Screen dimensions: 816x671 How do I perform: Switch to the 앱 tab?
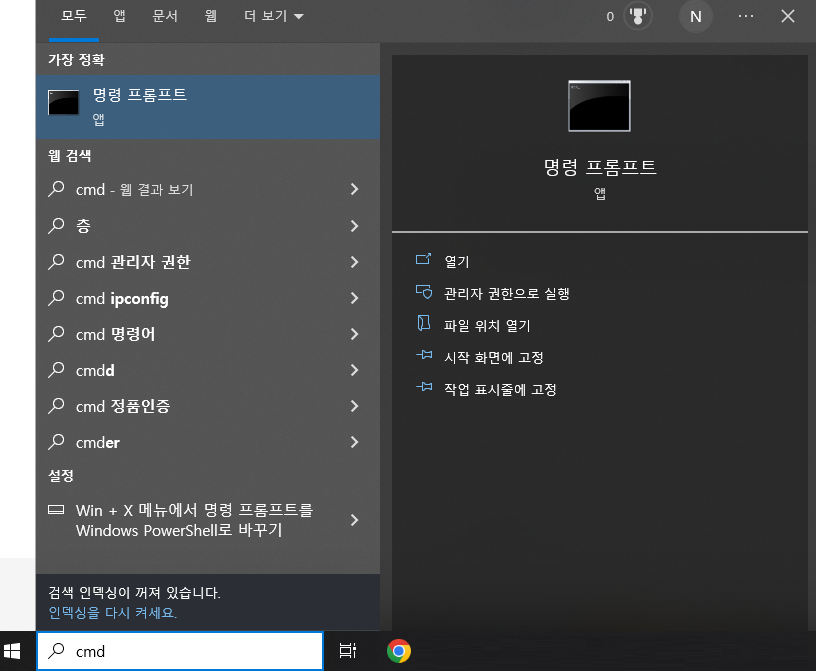120,17
